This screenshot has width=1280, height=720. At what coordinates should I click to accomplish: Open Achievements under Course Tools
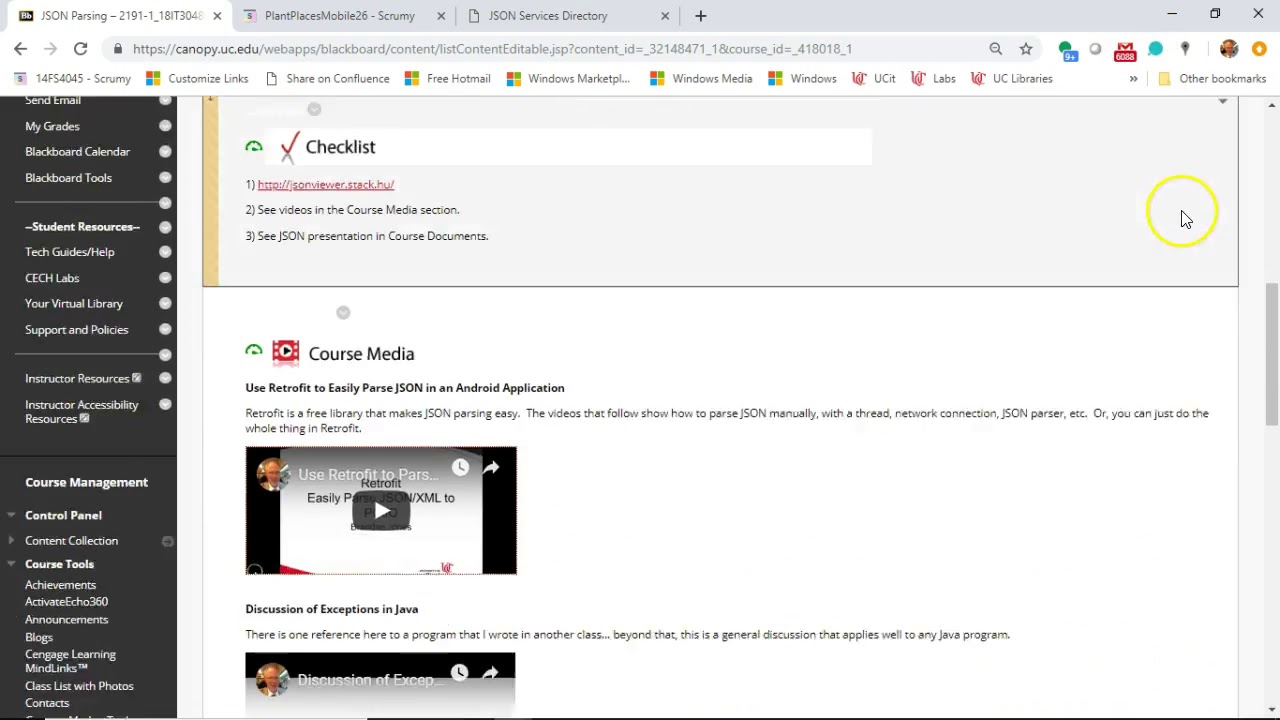click(x=60, y=585)
